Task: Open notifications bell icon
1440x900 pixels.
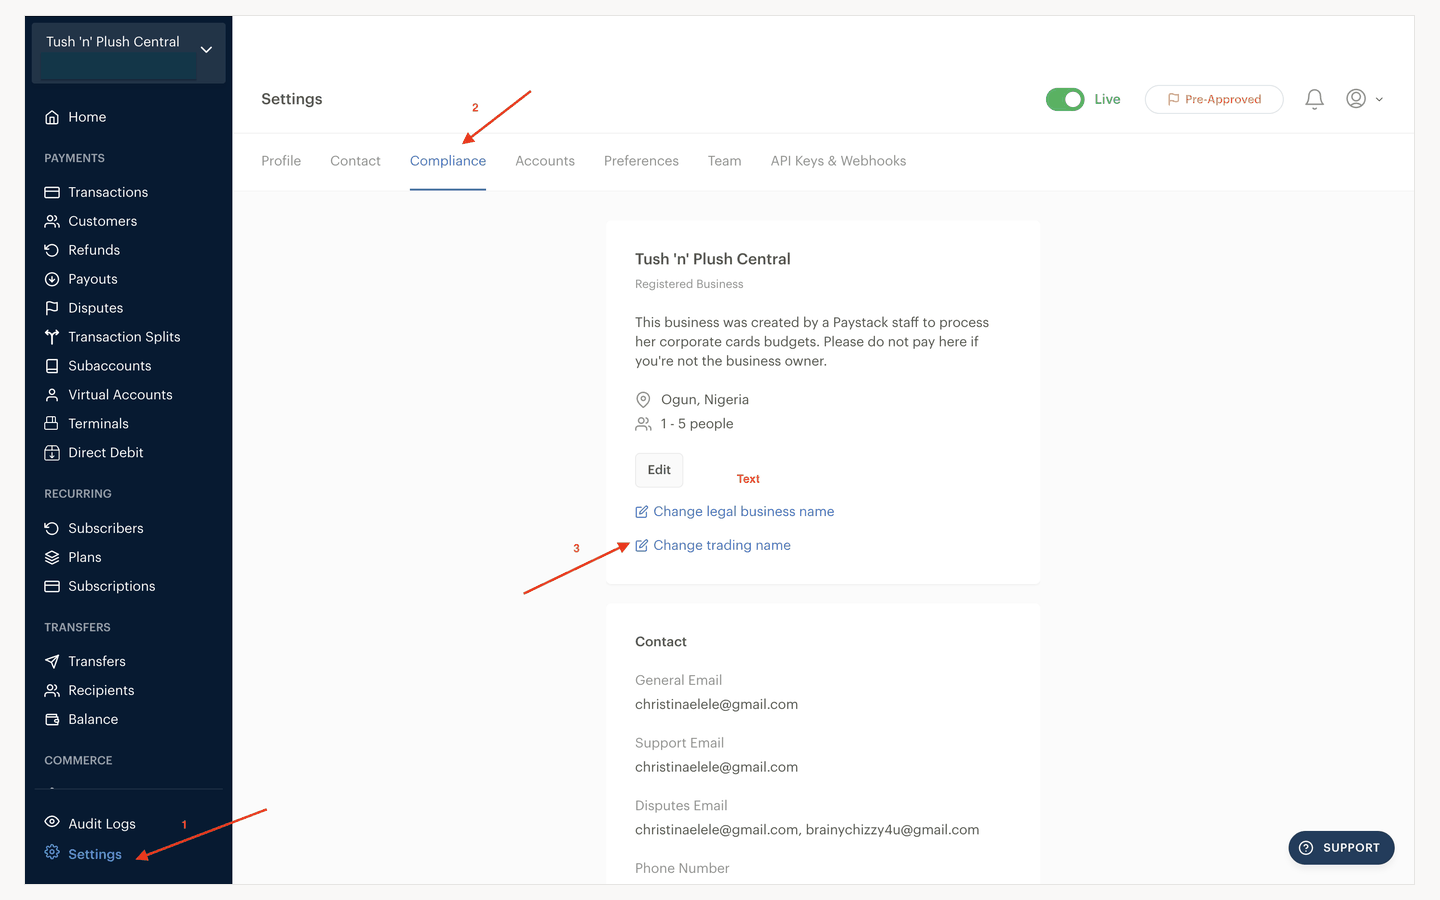Action: click(x=1314, y=99)
